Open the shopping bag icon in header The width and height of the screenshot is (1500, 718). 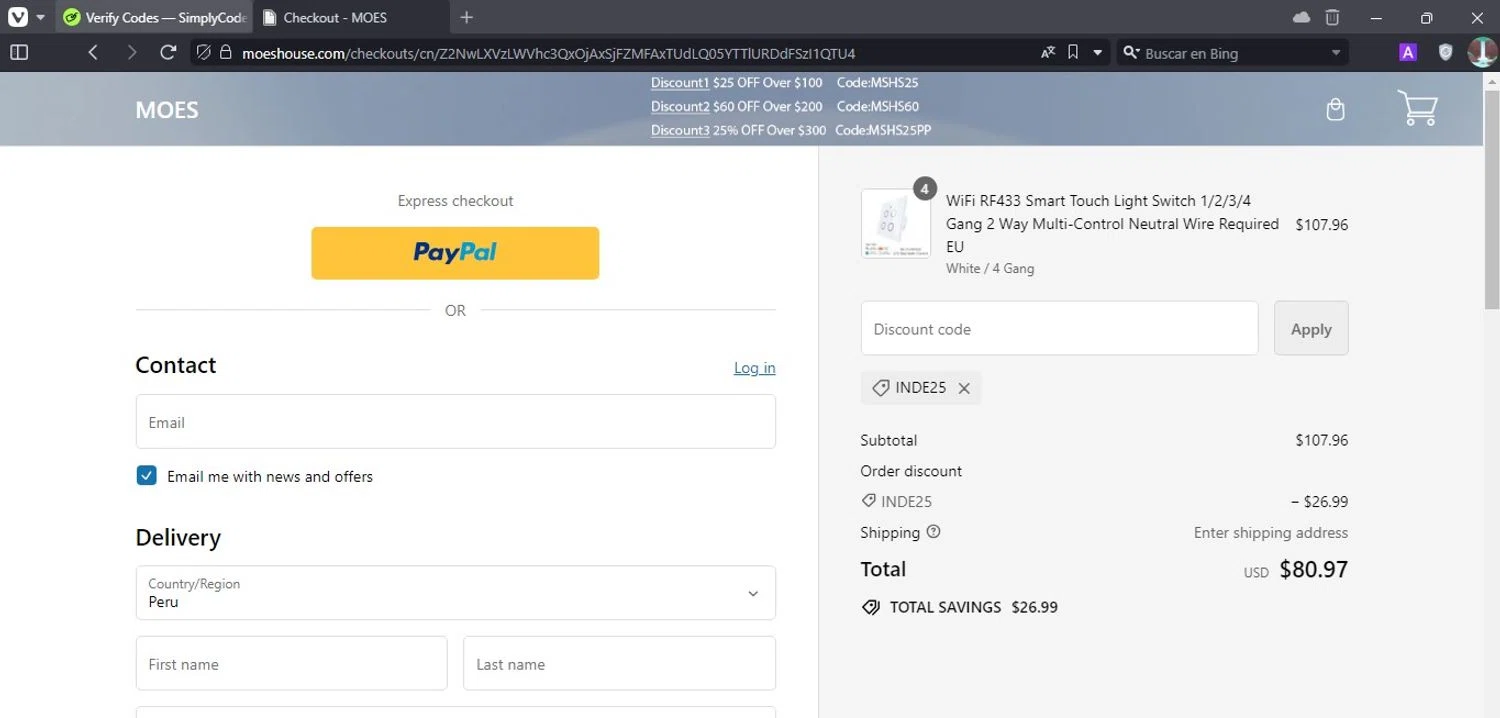1335,110
